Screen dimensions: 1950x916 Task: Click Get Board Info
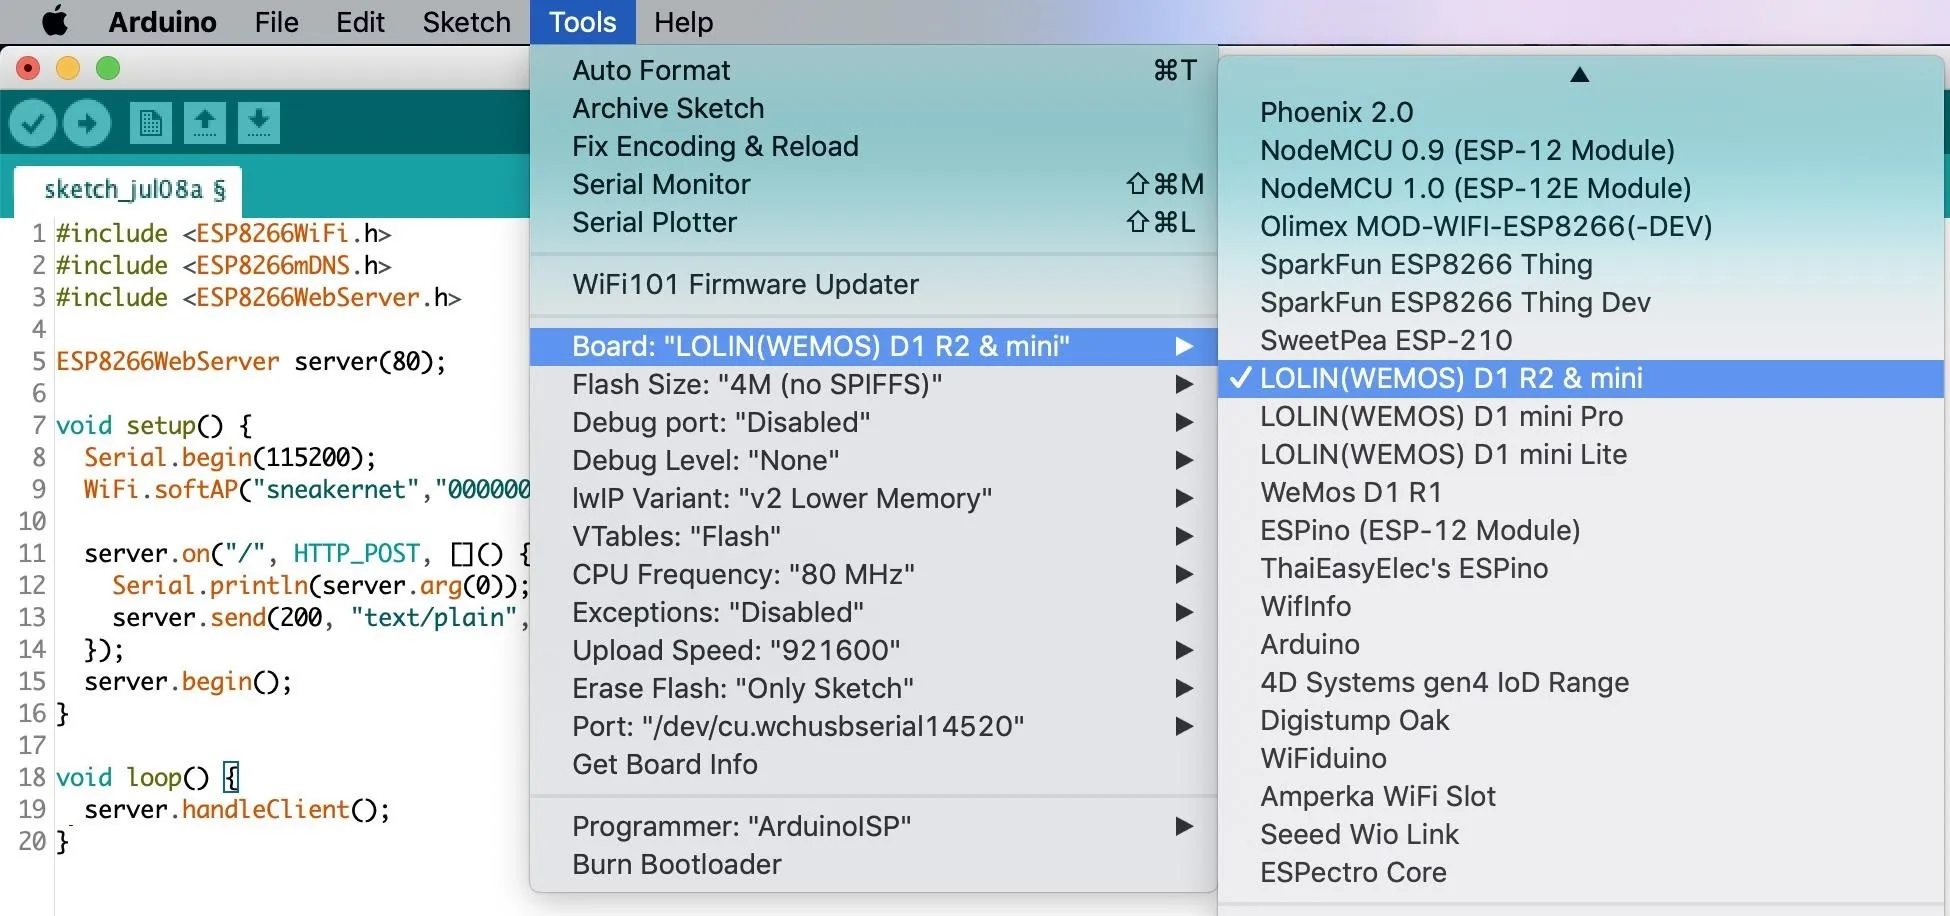873,764
